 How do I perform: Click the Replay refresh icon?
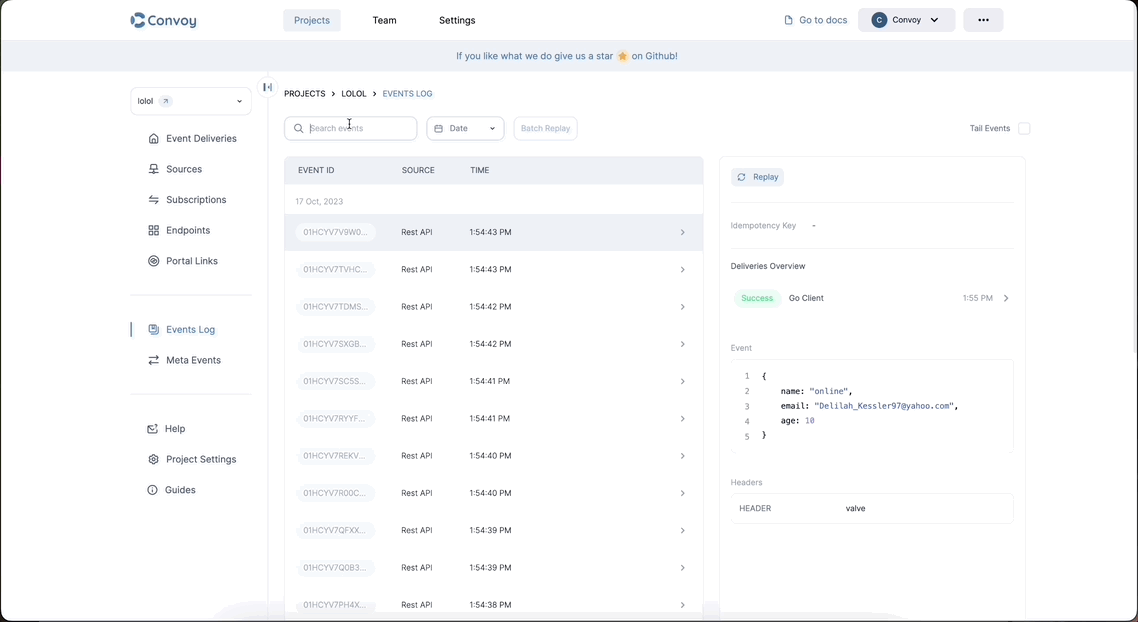point(741,177)
